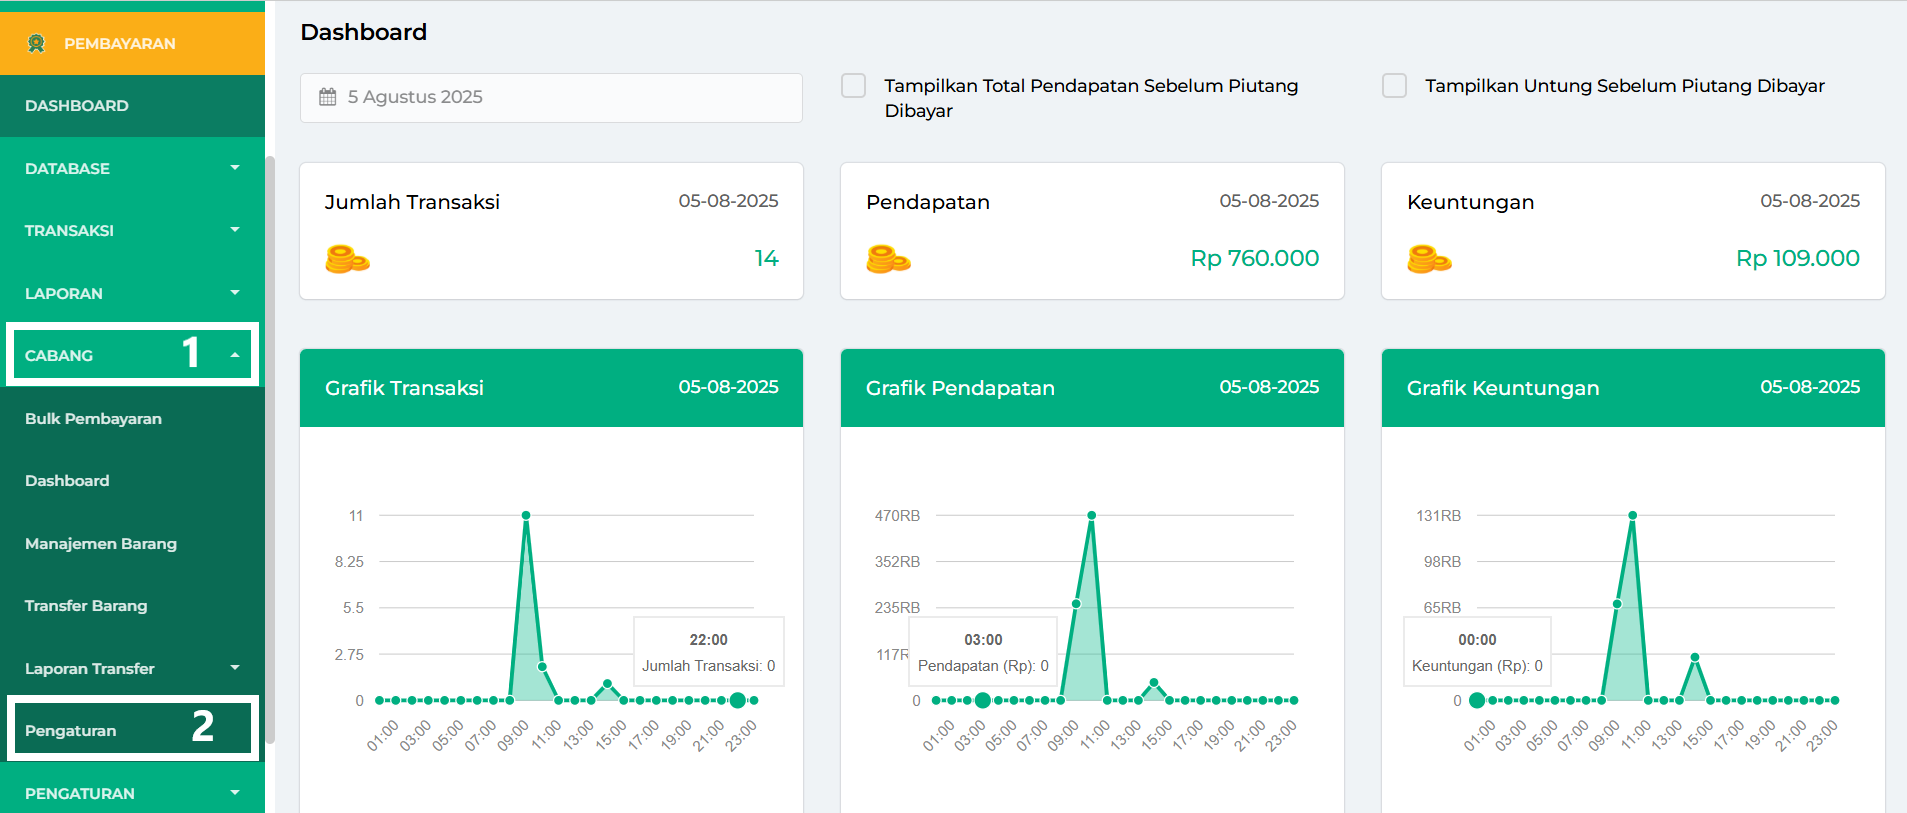The width and height of the screenshot is (1907, 813).
Task: Click the Grafik Pendapatan card header
Action: pyautogui.click(x=1092, y=388)
